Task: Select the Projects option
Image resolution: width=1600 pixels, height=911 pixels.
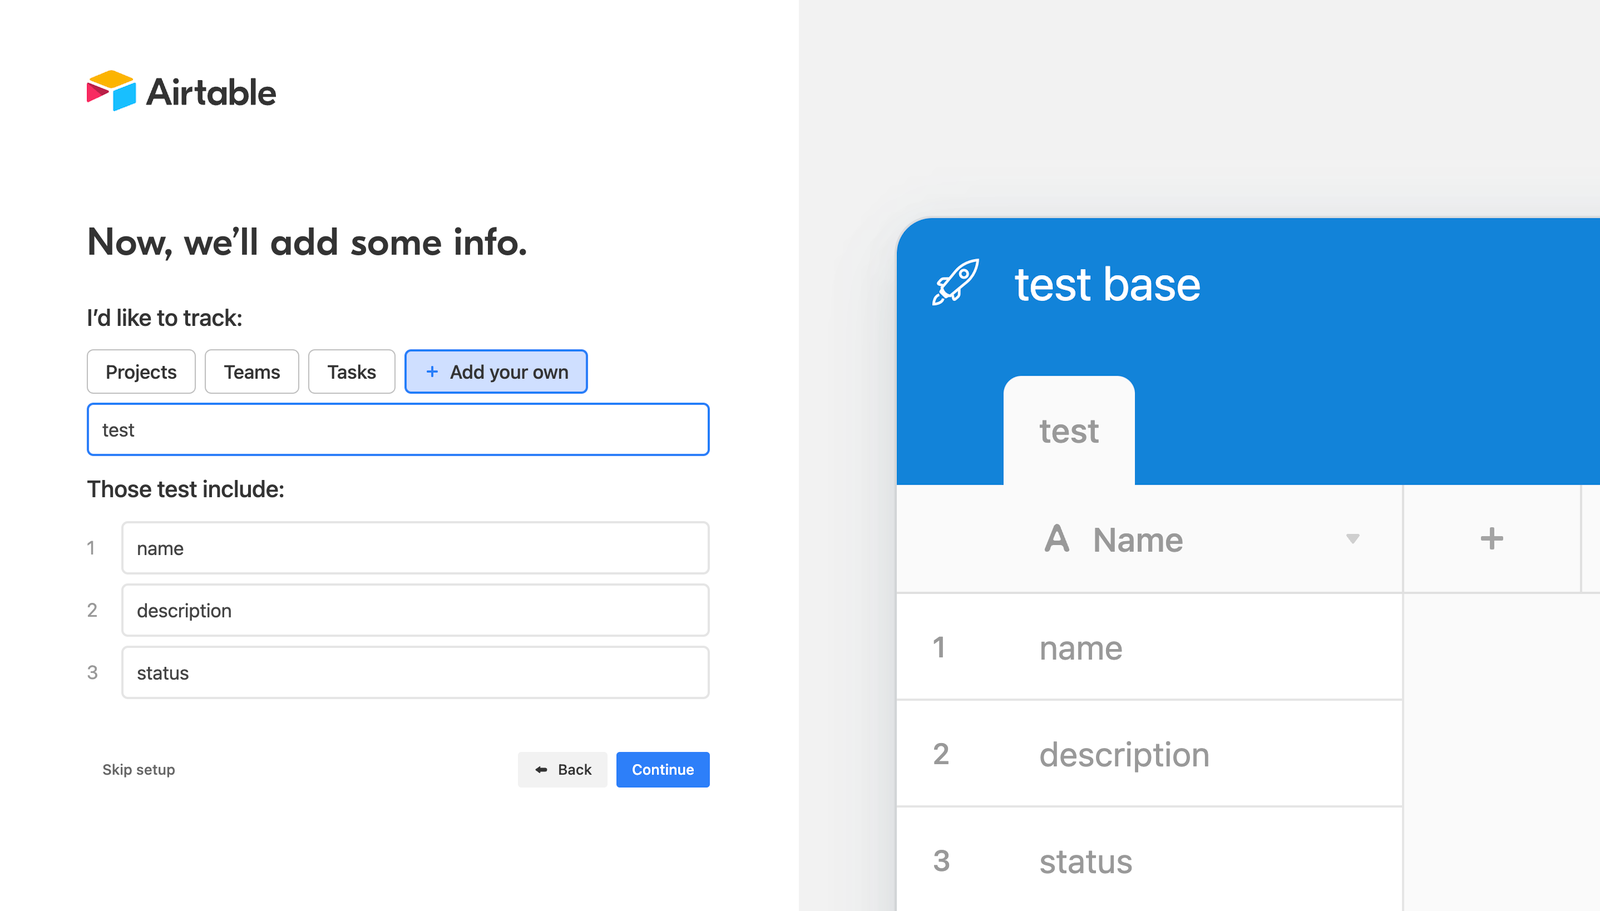Action: 141,372
